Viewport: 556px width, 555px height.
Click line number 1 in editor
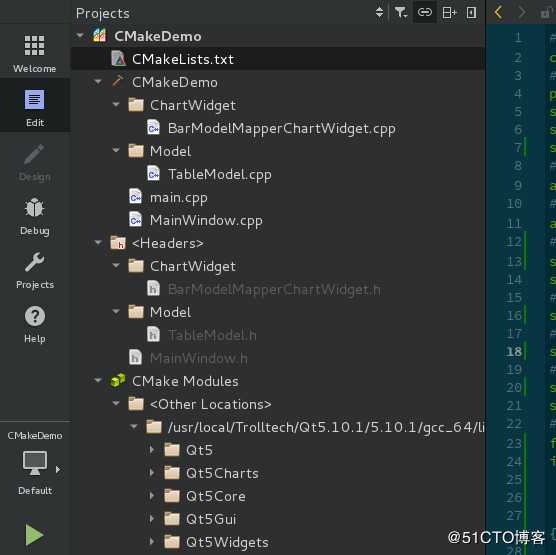coord(518,37)
